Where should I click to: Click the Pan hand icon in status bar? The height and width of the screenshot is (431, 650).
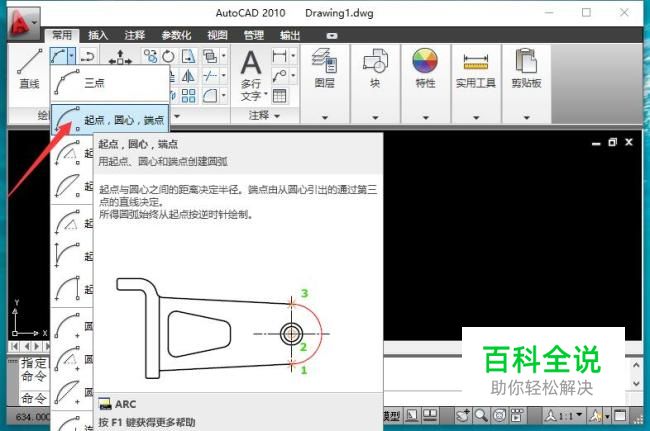(463, 416)
